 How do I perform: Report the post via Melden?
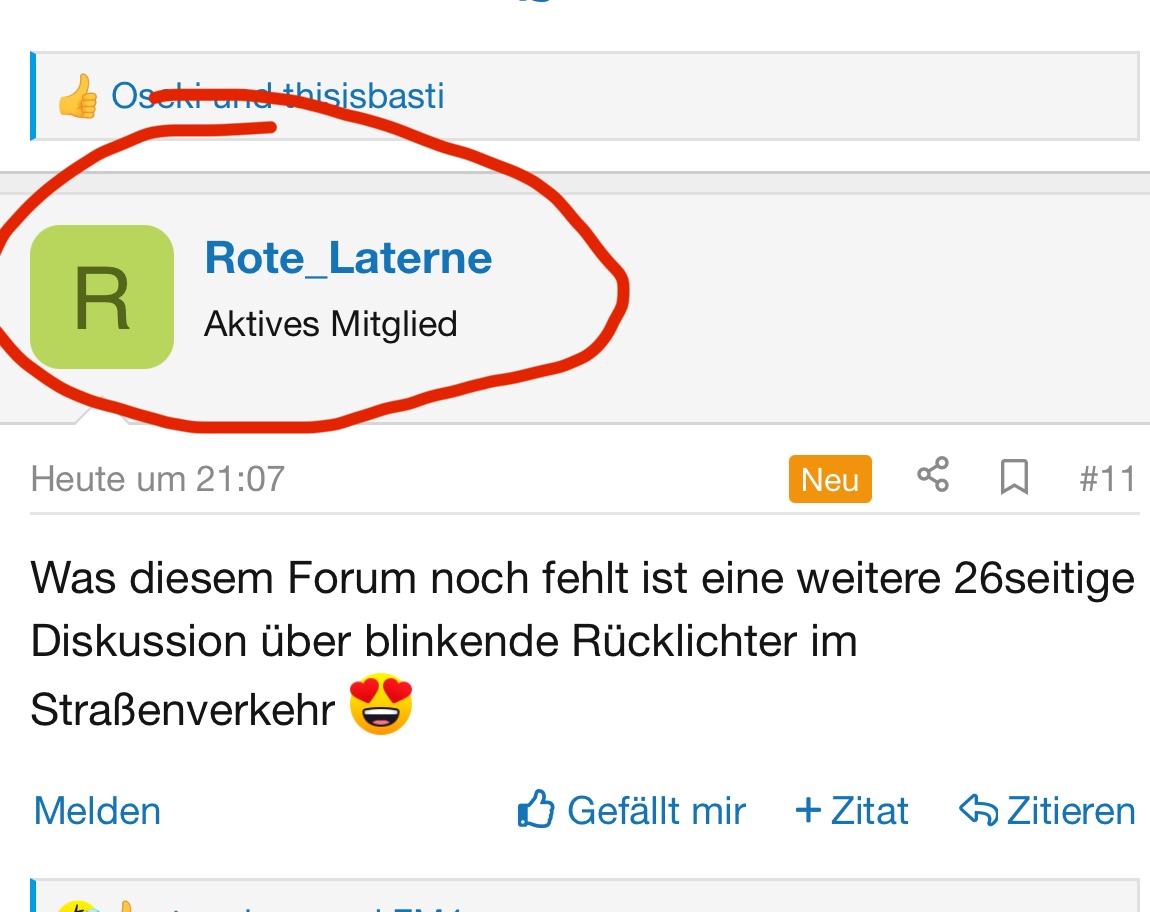click(x=97, y=810)
